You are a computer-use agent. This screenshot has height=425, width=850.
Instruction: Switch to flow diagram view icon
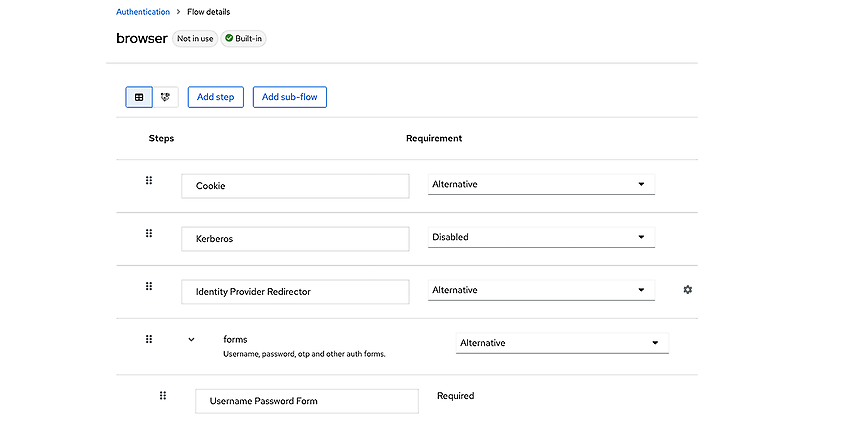(165, 97)
